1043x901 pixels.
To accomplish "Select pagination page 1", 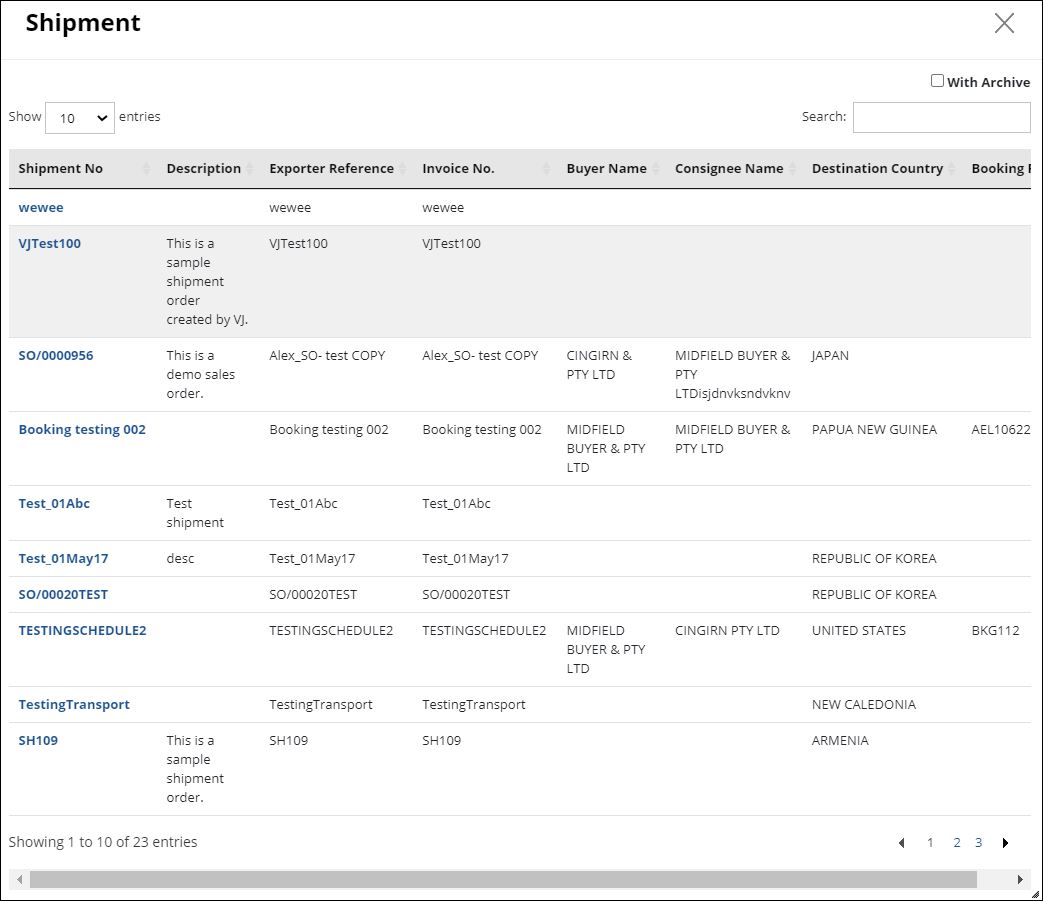I will (x=930, y=842).
